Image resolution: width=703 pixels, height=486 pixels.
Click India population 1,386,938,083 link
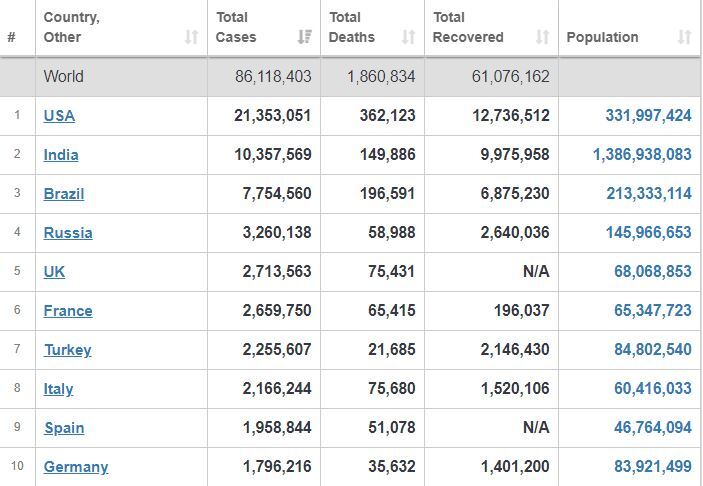click(x=642, y=155)
